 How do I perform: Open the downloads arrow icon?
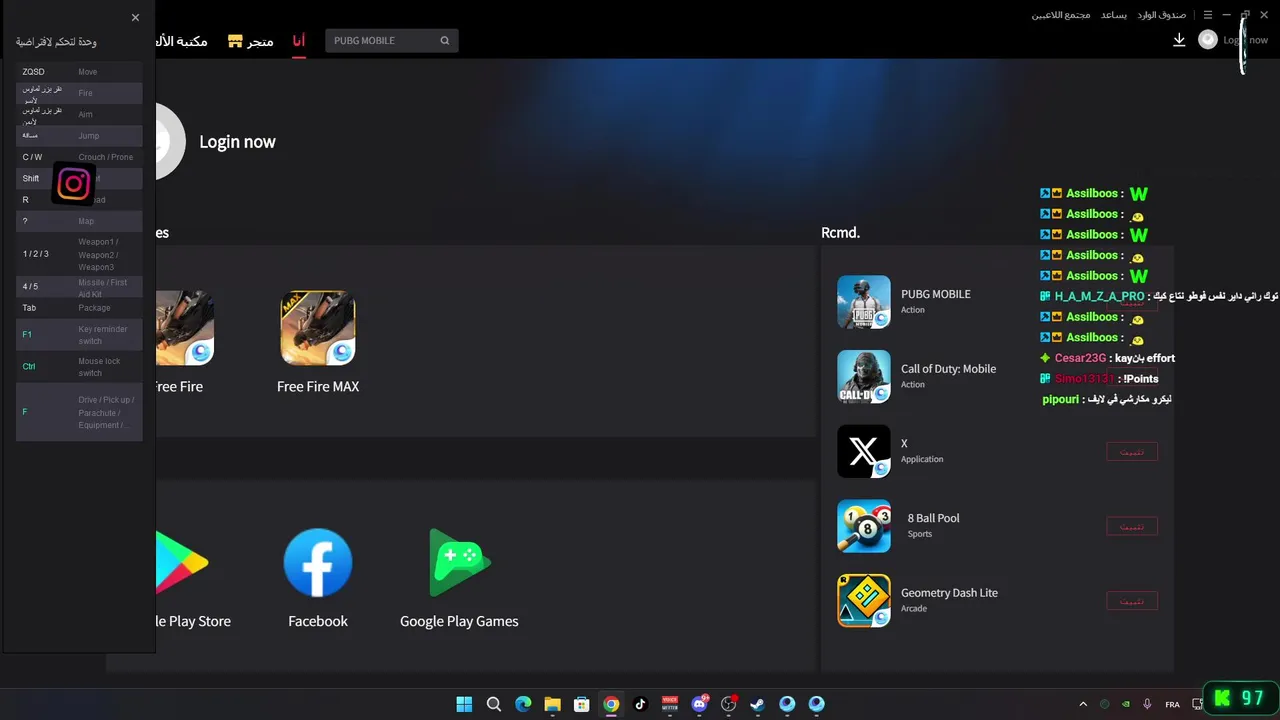click(x=1179, y=40)
